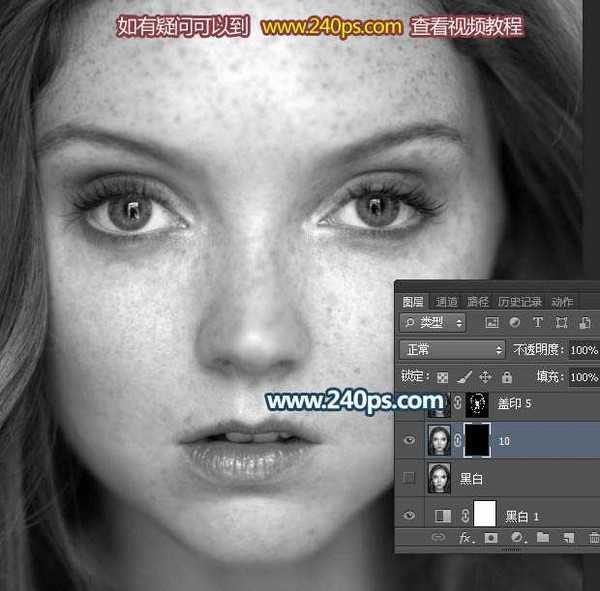
Task: Switch to the 历史记录 history tab
Action: pos(521,301)
